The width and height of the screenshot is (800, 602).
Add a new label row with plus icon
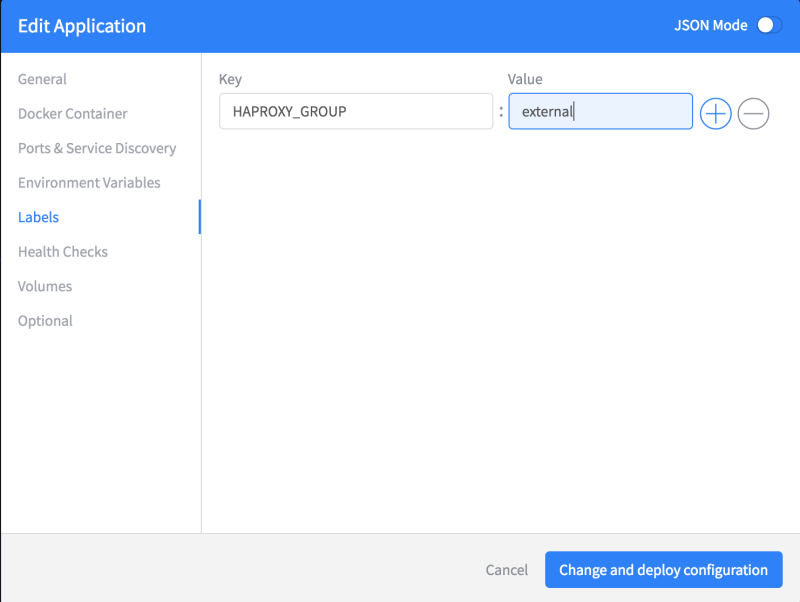716,113
